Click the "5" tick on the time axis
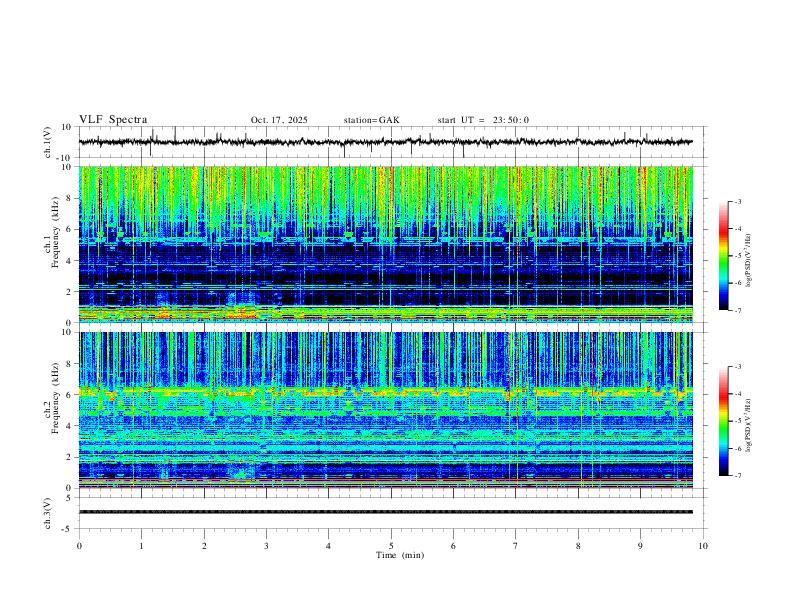The width and height of the screenshot is (792, 612). (391, 546)
